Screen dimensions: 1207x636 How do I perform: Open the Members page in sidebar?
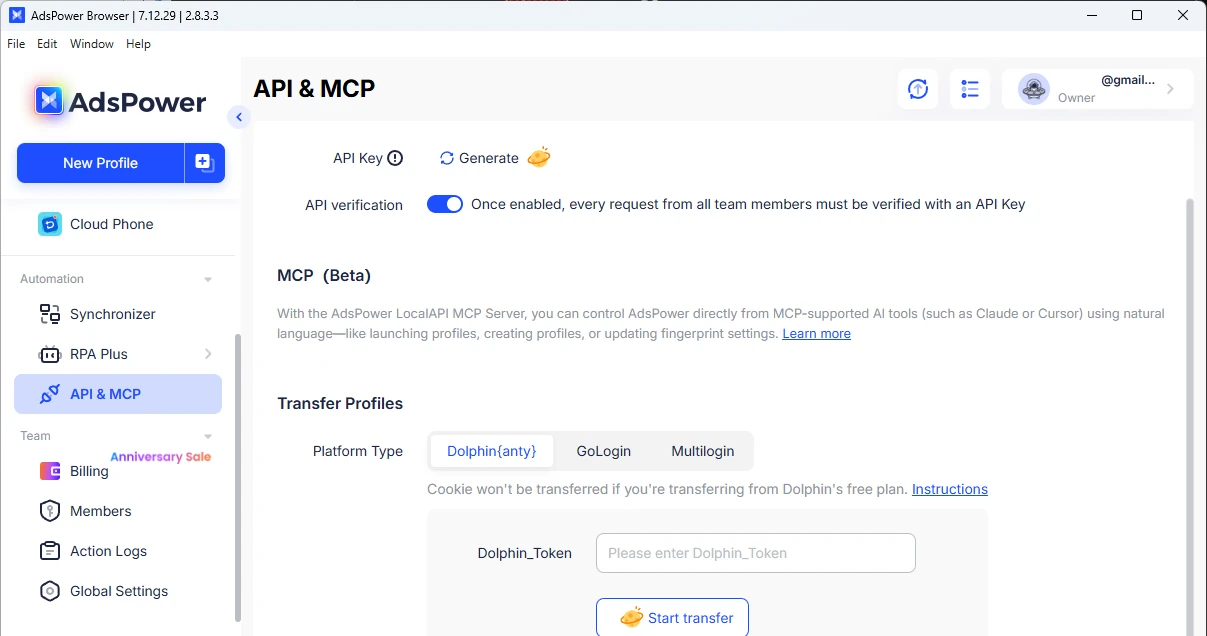(x=100, y=511)
